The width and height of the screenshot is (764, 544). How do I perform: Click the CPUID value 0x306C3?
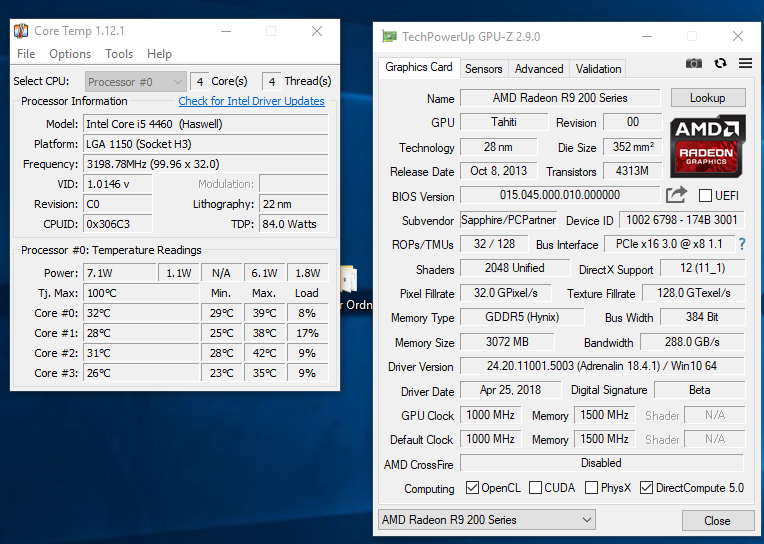point(118,224)
